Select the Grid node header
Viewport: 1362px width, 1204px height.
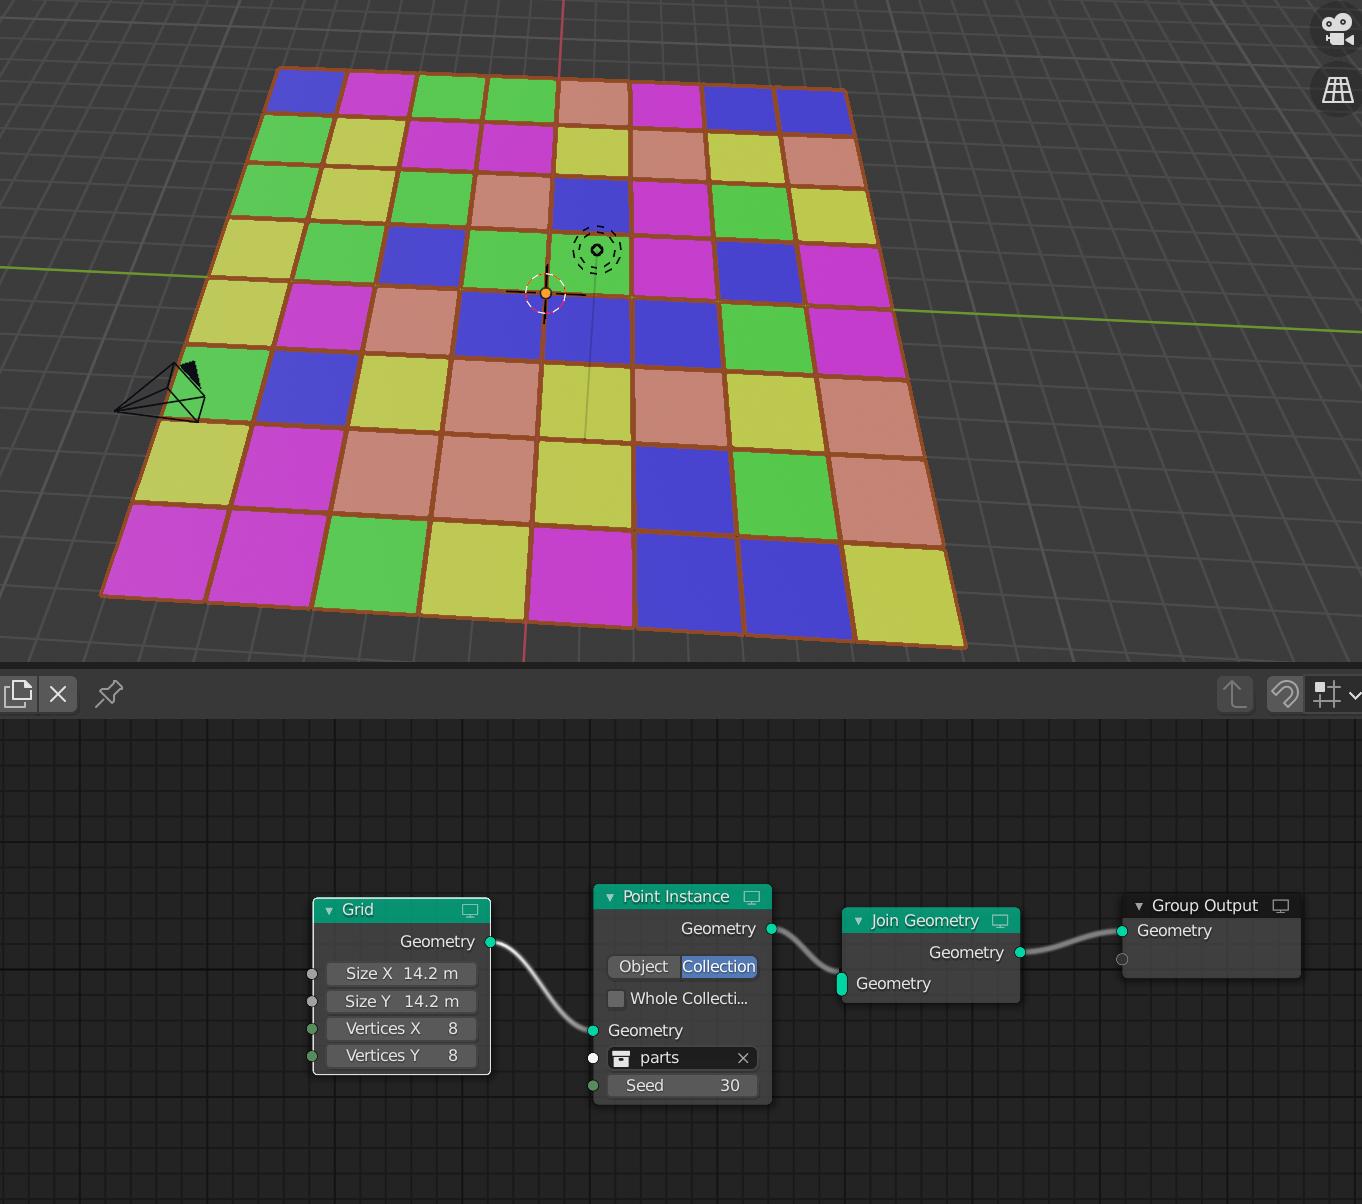click(402, 910)
